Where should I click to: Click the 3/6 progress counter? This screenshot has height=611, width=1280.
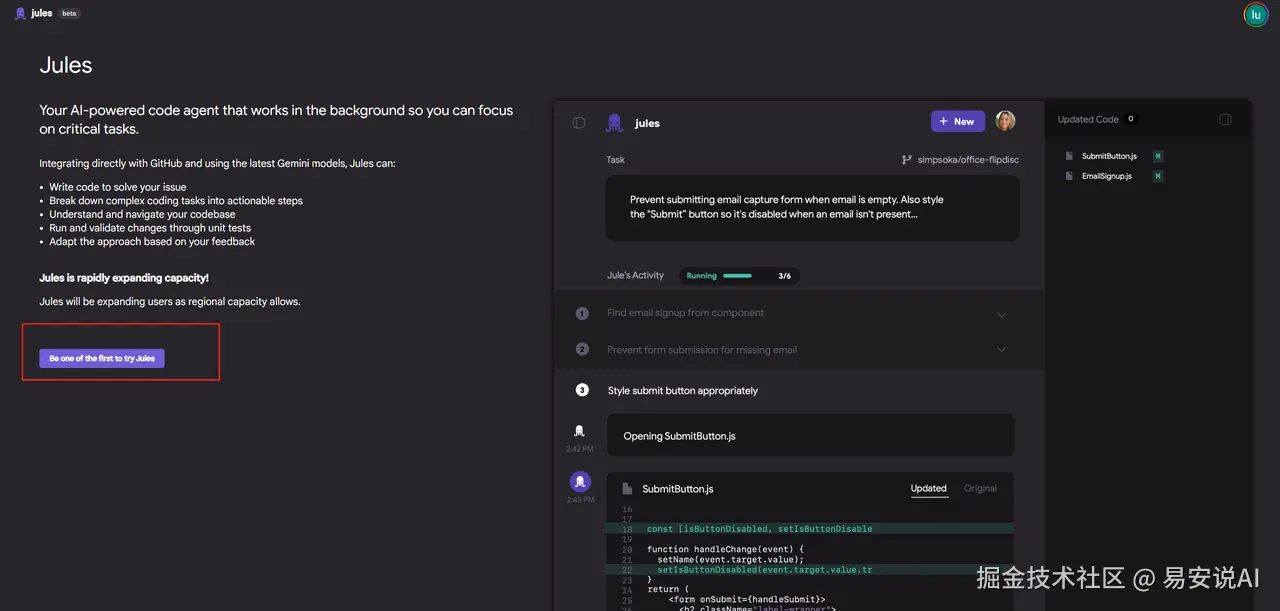785,276
